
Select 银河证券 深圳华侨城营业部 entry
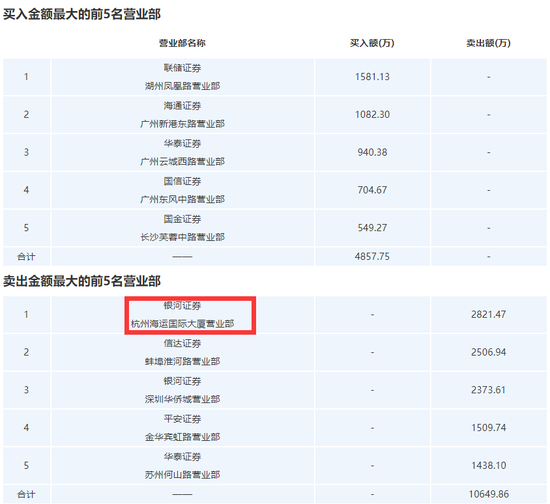tap(182, 390)
